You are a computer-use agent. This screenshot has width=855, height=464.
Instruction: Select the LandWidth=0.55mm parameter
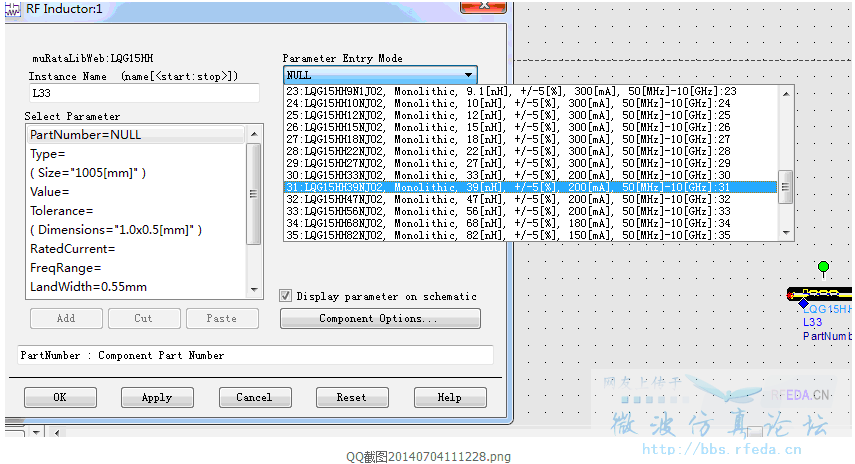point(136,287)
